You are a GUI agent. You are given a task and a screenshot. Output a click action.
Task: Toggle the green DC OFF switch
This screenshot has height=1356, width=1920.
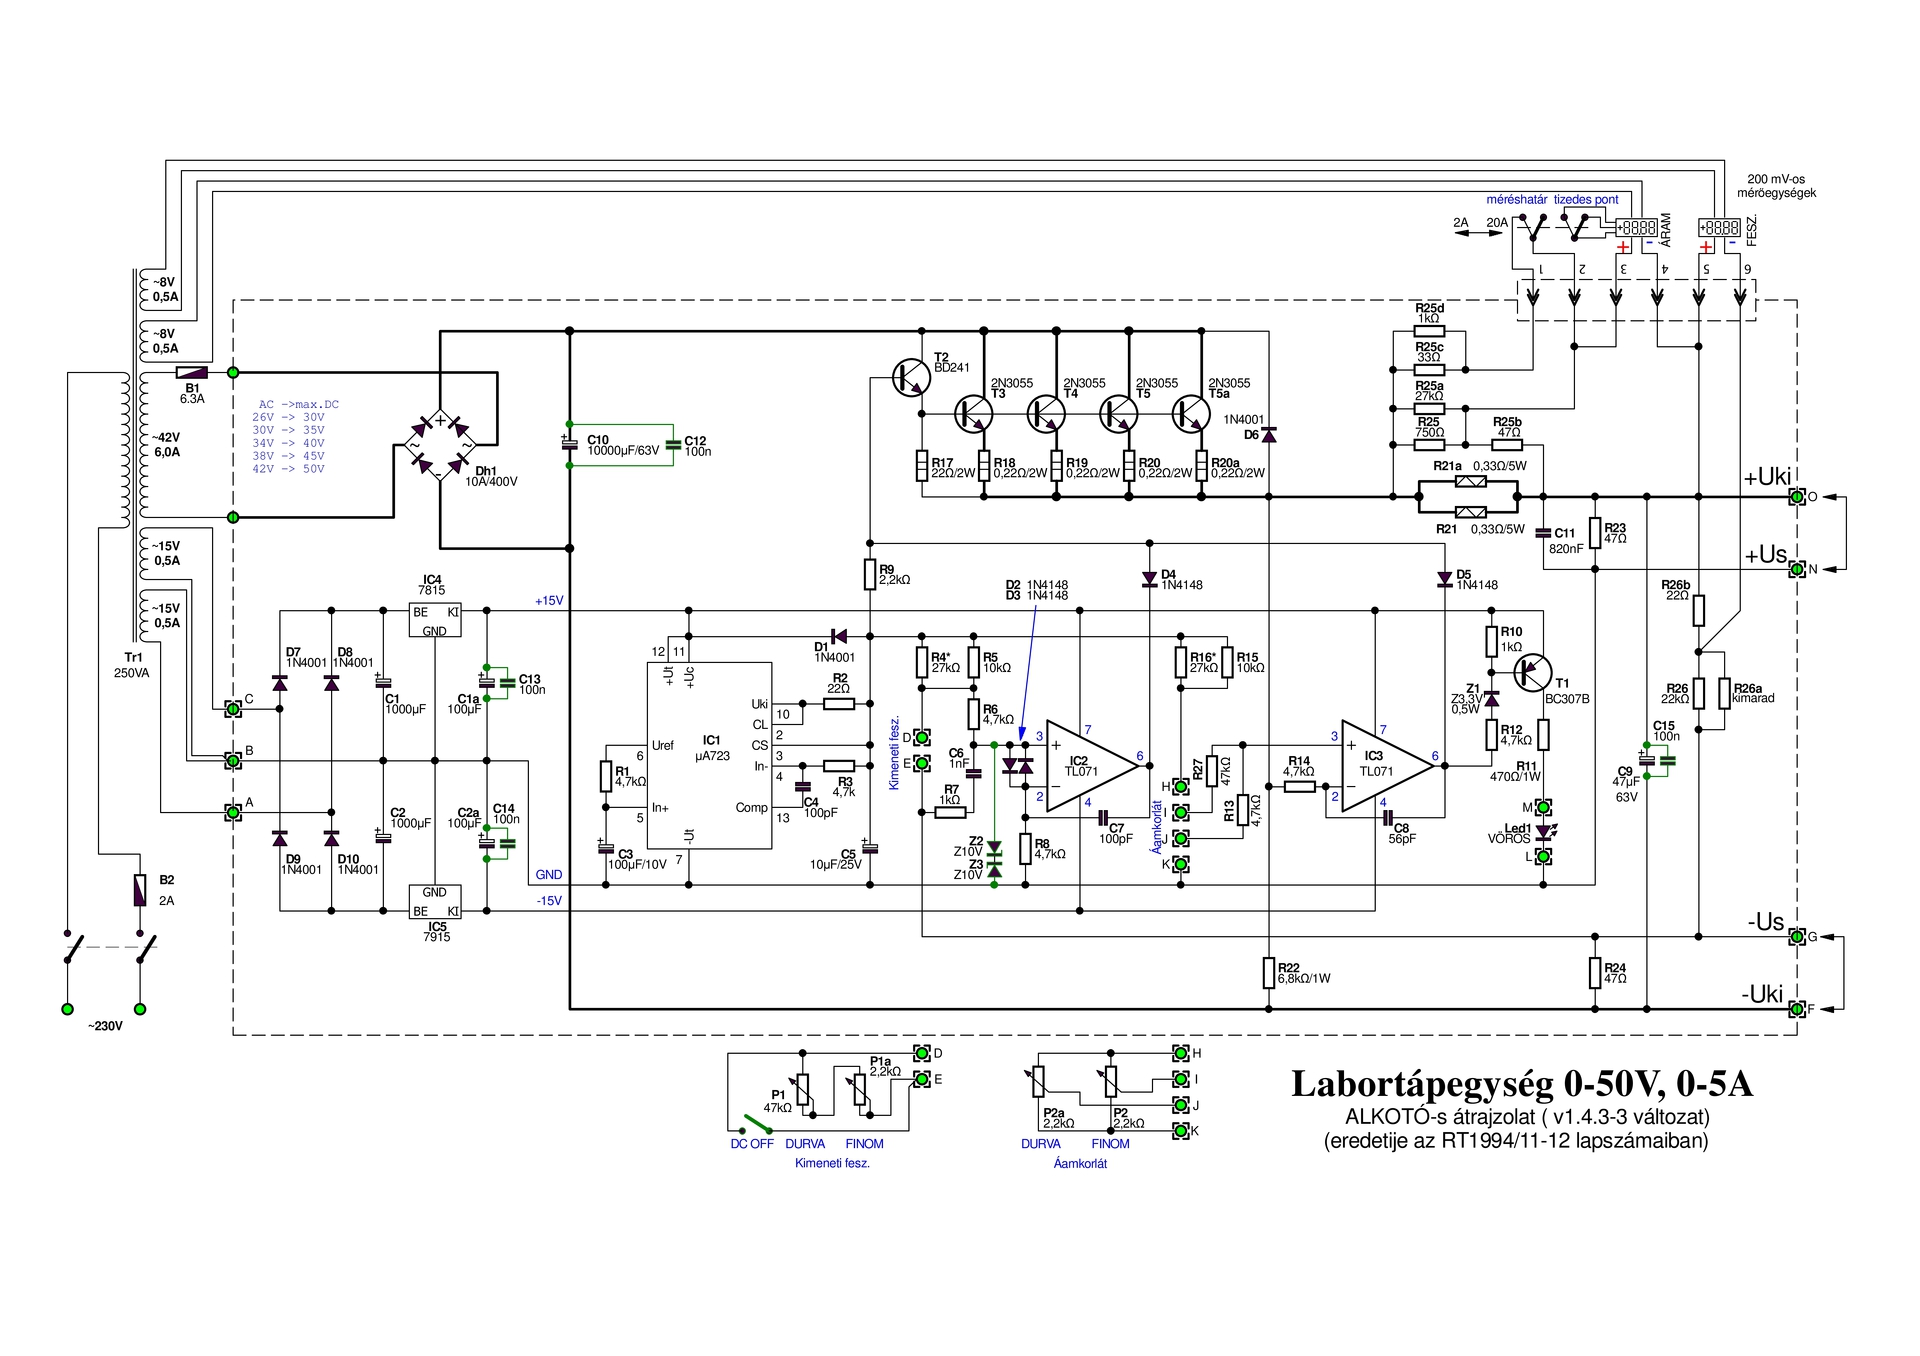(x=756, y=1124)
